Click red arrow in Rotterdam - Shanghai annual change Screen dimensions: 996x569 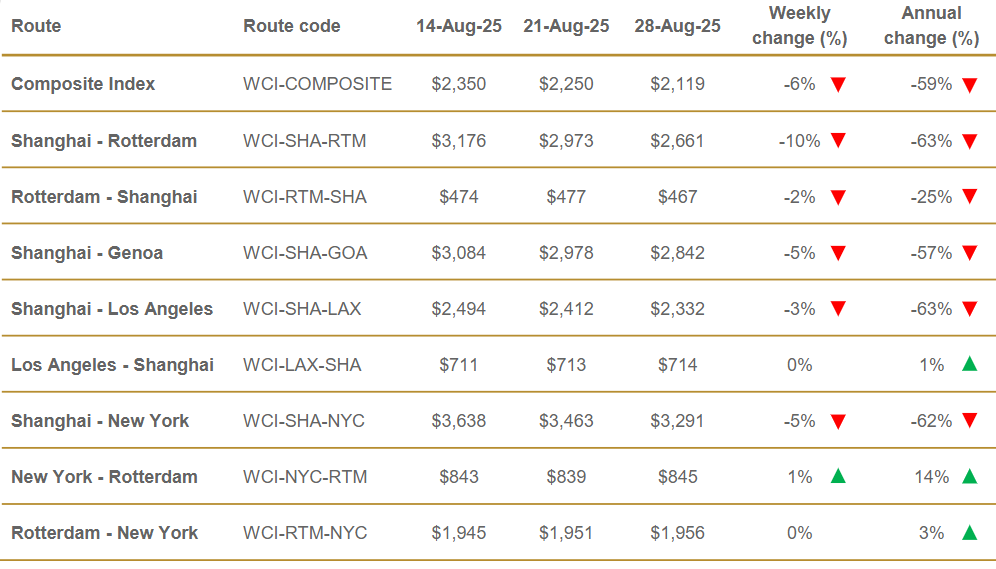click(x=969, y=197)
